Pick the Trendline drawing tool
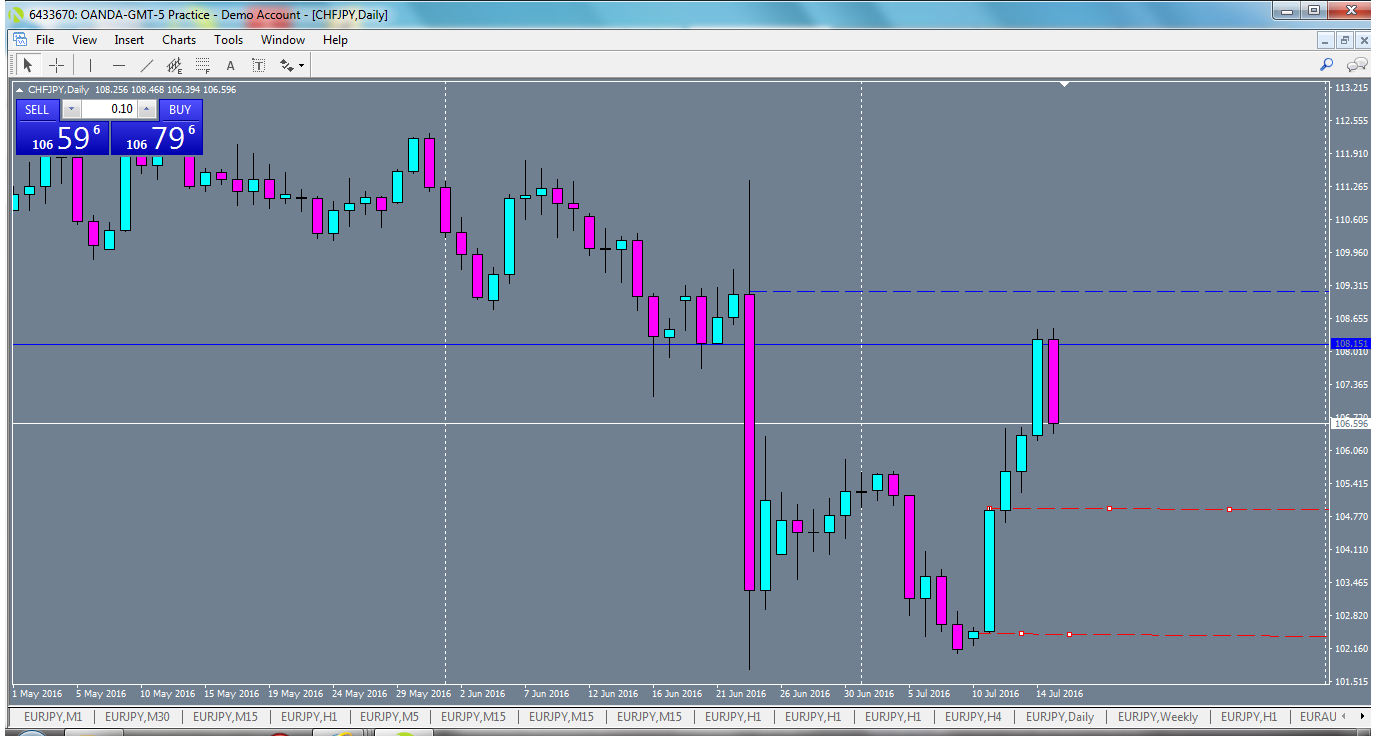 146,64
